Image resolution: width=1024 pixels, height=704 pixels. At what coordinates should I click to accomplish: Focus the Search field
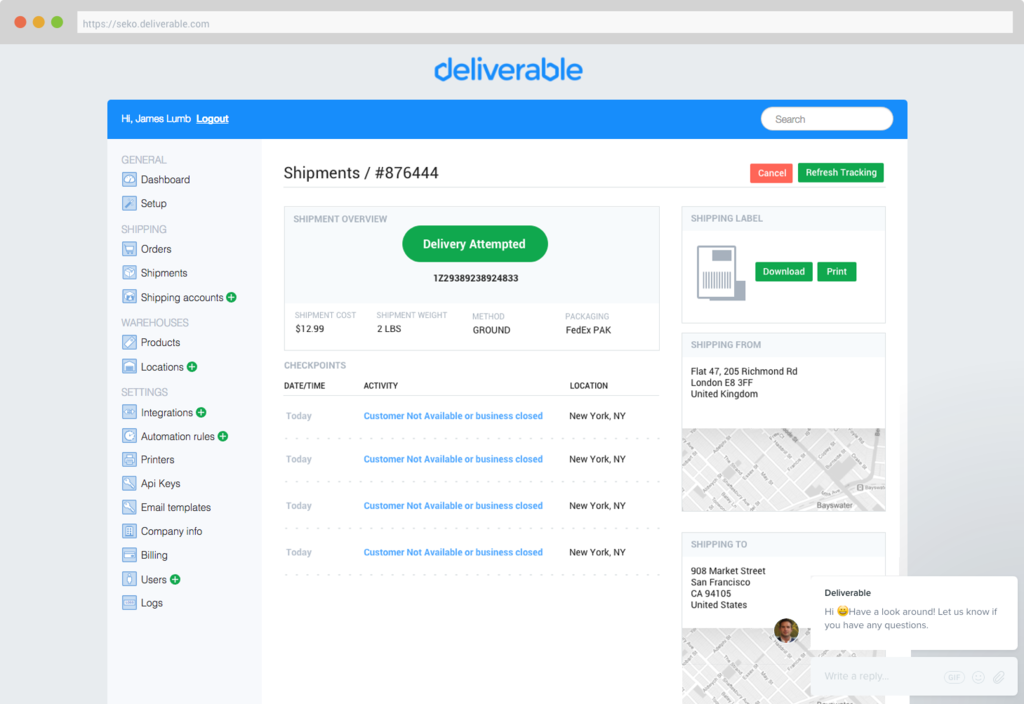pyautogui.click(x=827, y=119)
